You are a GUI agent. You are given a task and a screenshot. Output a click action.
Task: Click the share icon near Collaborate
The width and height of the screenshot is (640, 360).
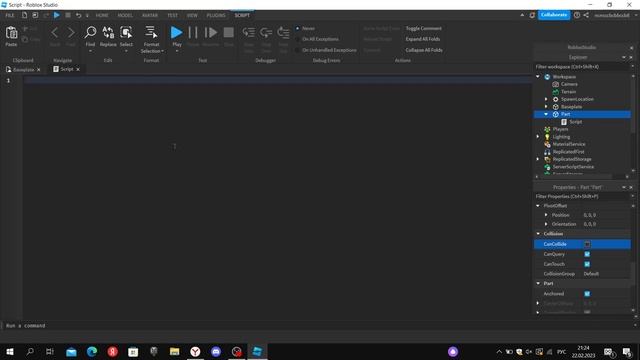586,15
